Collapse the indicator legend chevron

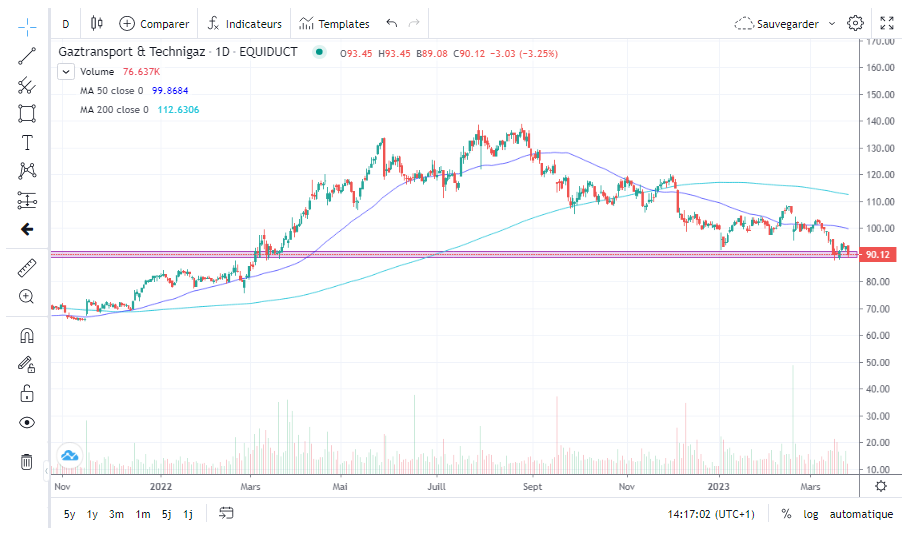coord(66,72)
